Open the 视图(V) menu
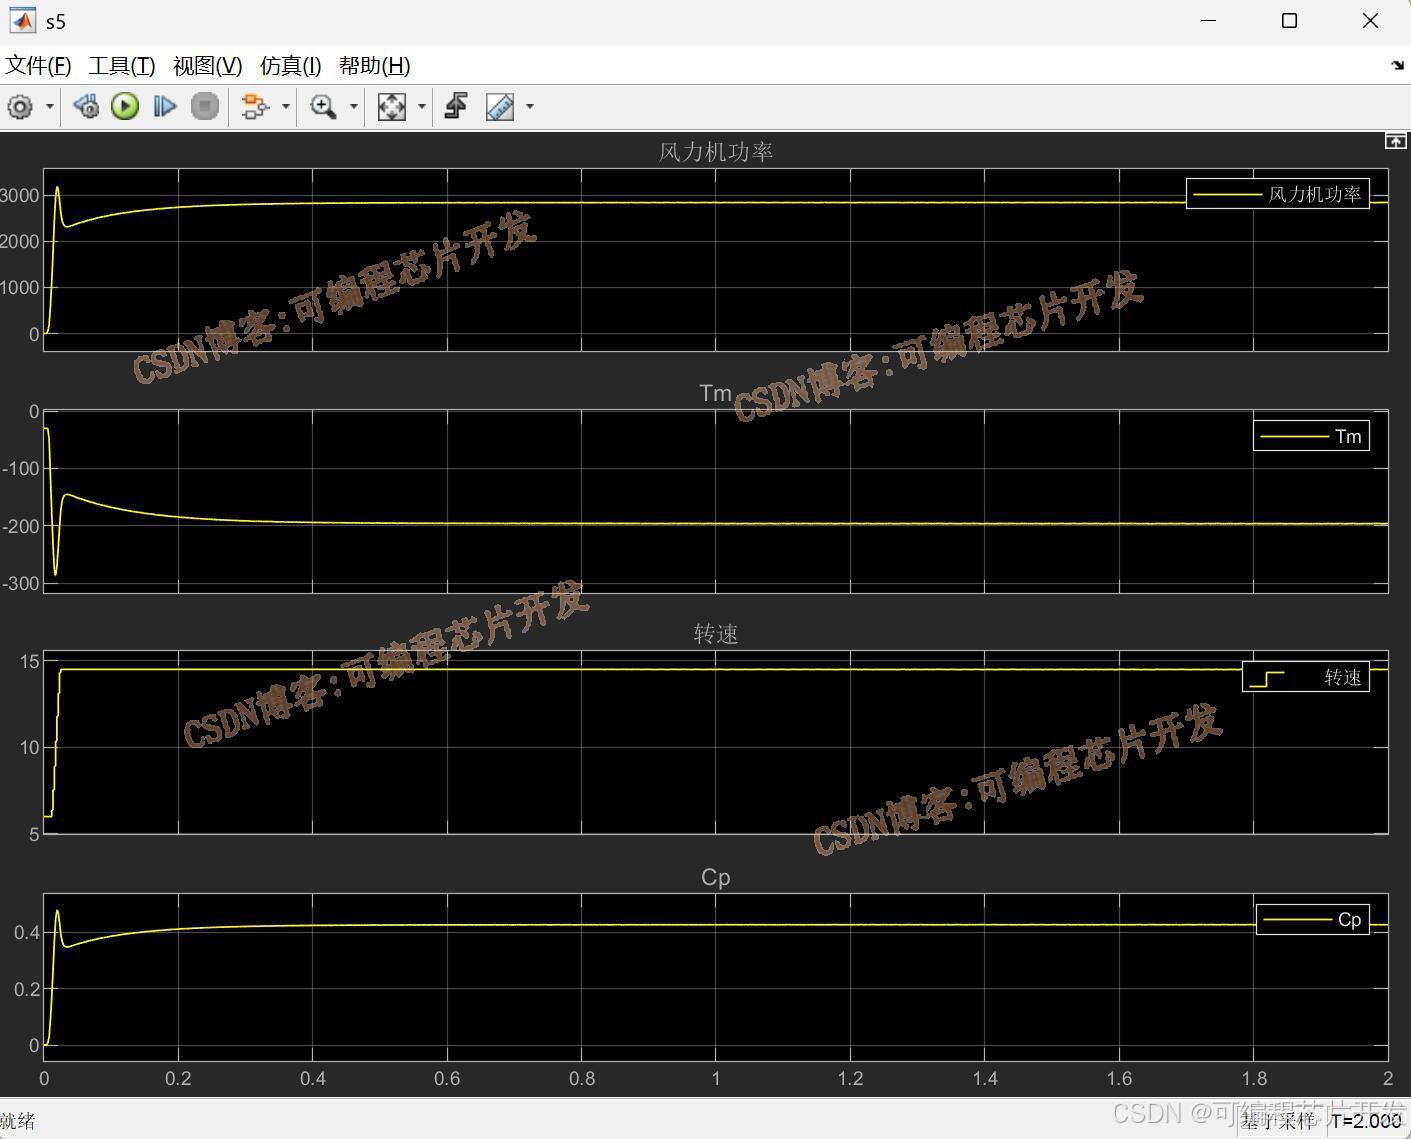Image resolution: width=1411 pixels, height=1139 pixels. 207,66
